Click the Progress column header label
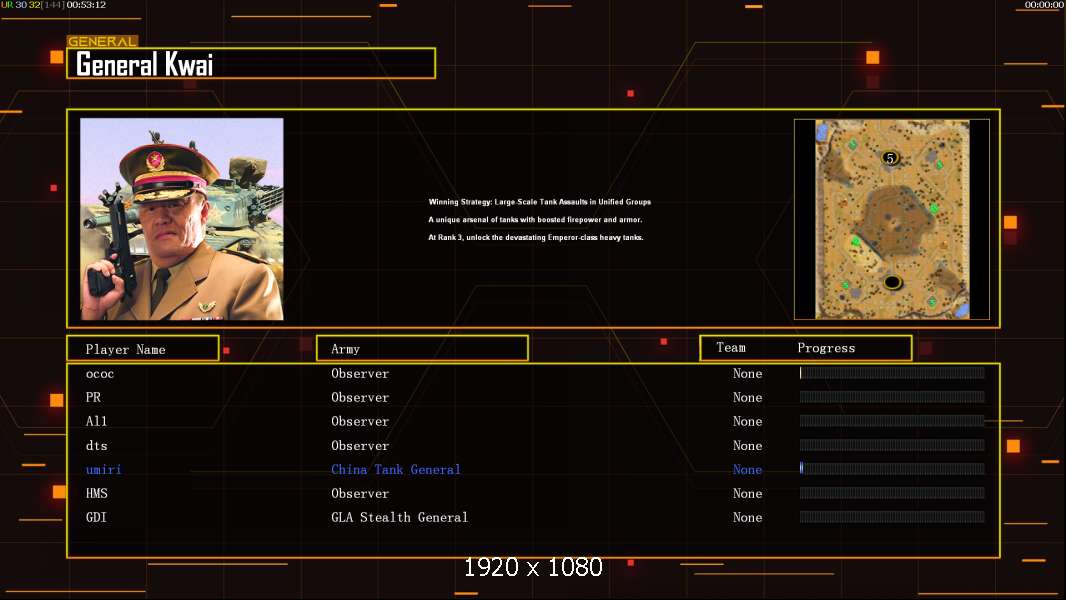The image size is (1066, 600). (826, 348)
